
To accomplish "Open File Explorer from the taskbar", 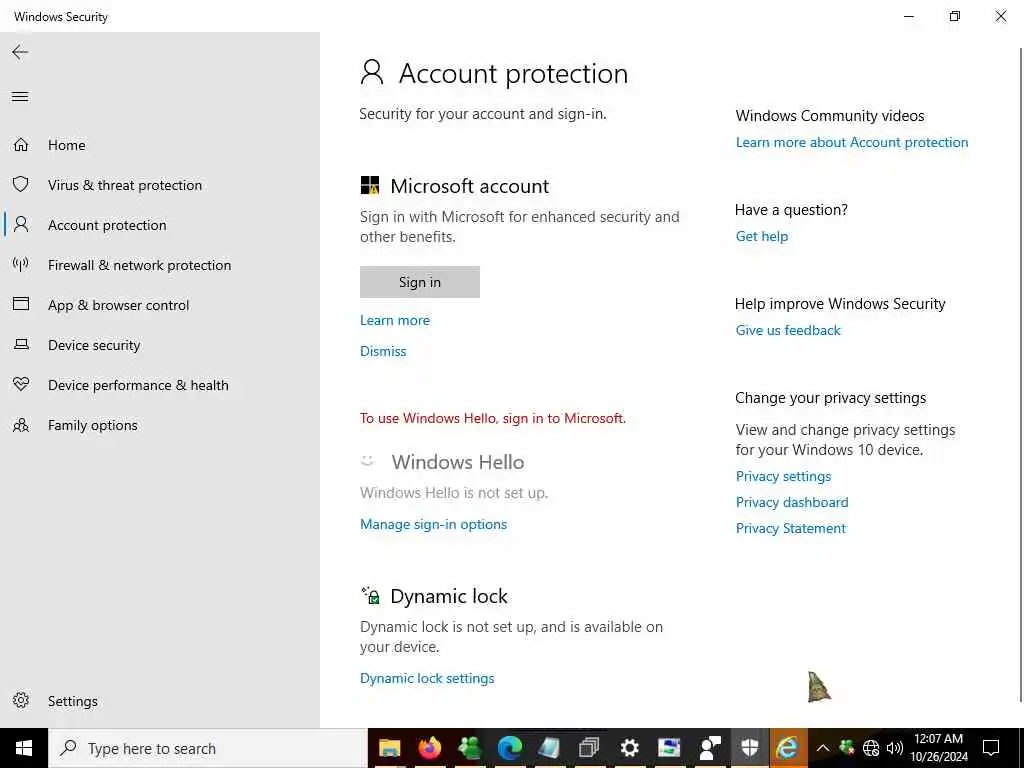I will coord(389,748).
